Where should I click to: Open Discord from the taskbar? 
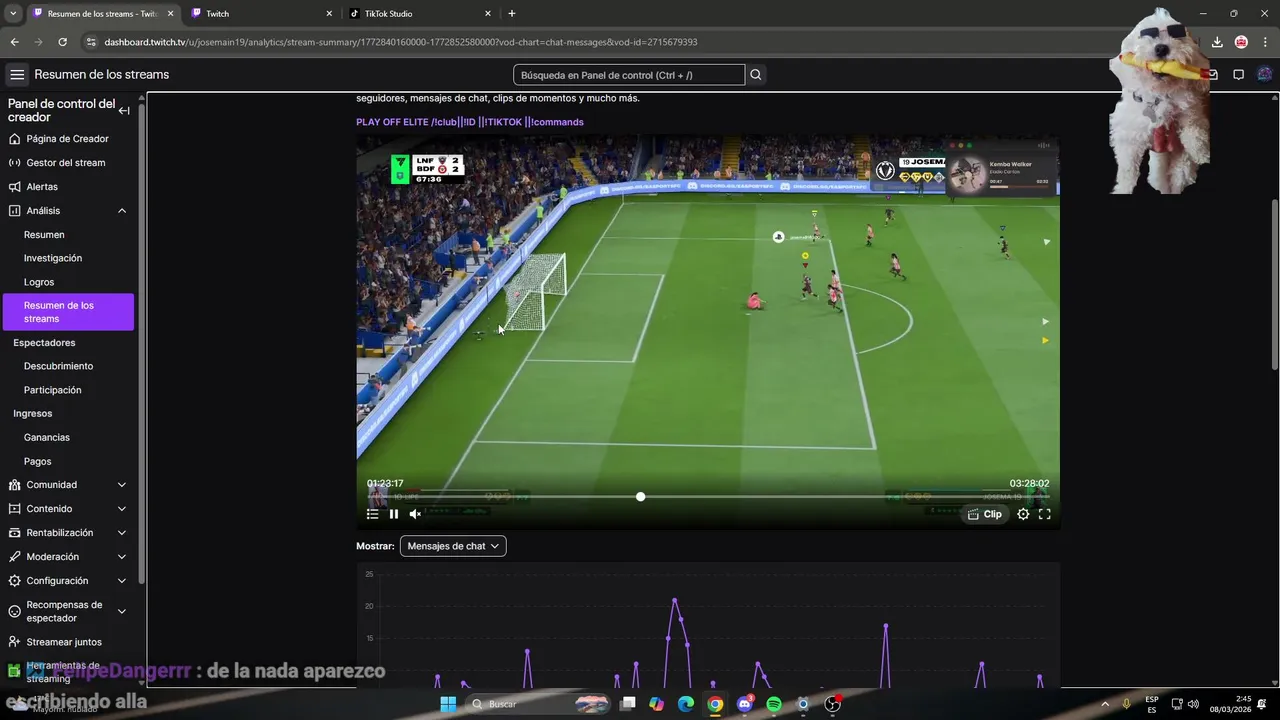coord(744,704)
